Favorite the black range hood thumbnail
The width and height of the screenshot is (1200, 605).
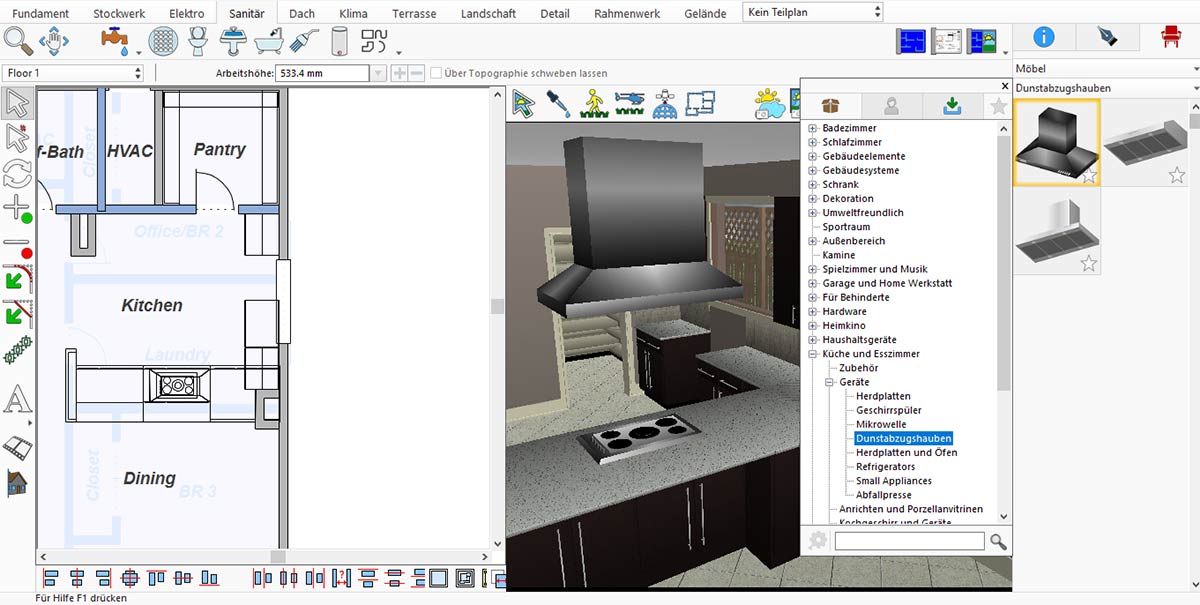pyautogui.click(x=1089, y=176)
